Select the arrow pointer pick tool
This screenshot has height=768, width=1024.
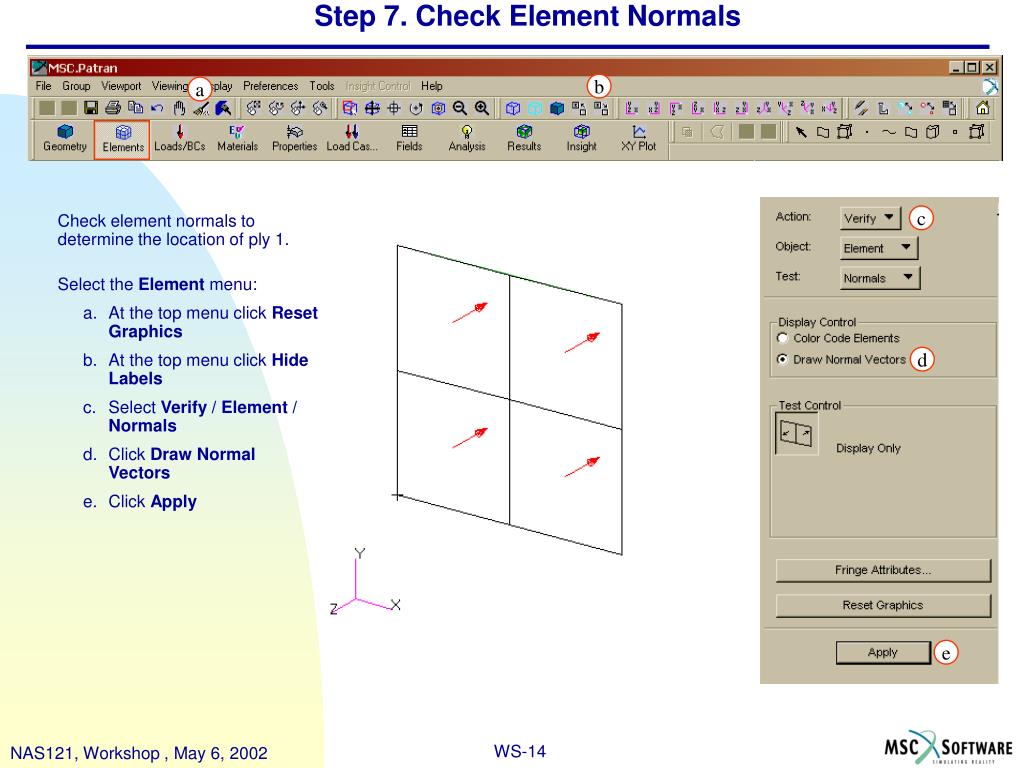[801, 132]
